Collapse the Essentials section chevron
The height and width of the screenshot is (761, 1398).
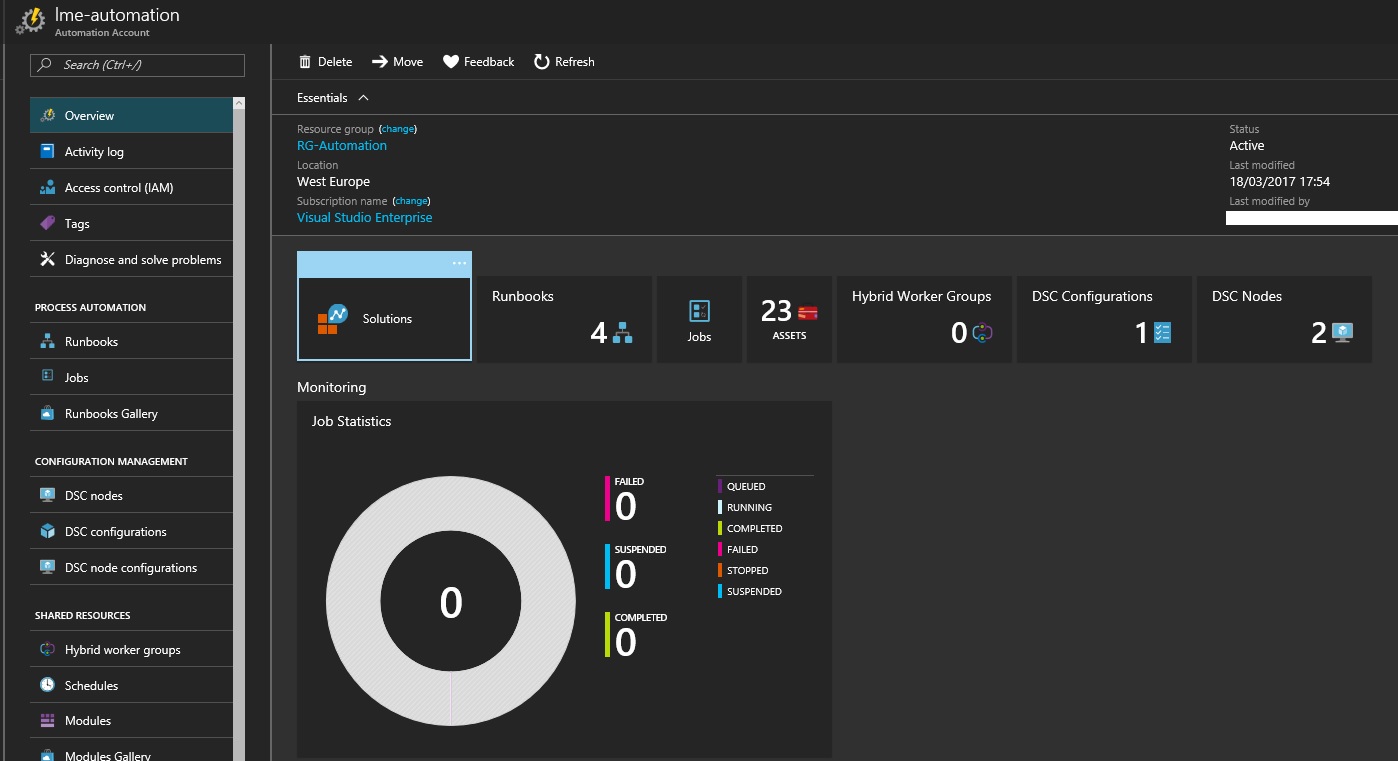363,98
